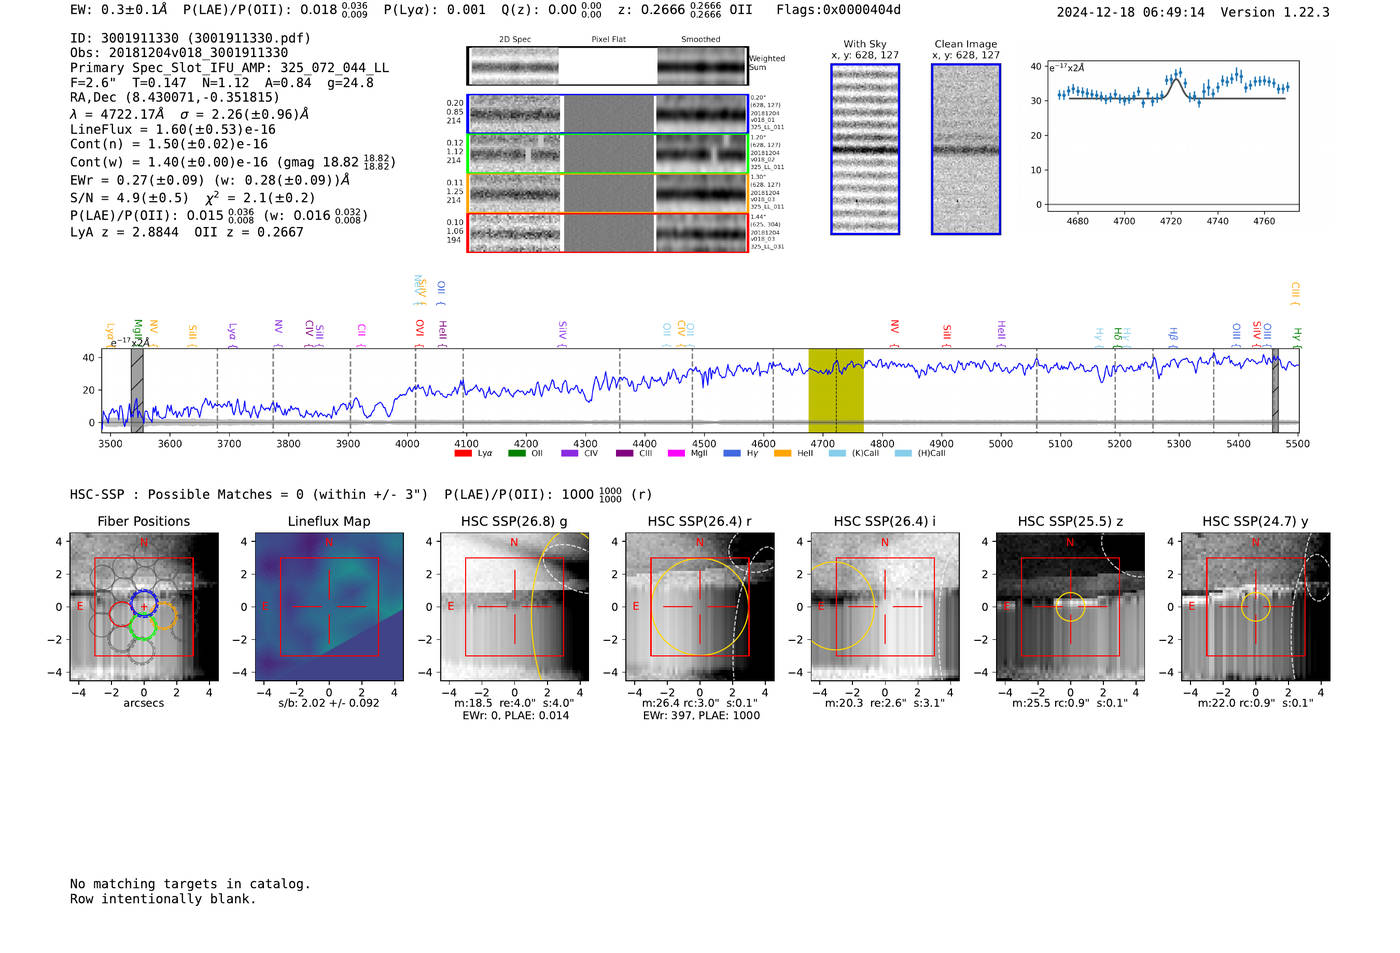Click the red Lyα legend swatch
The image size is (1400, 953).
(462, 453)
